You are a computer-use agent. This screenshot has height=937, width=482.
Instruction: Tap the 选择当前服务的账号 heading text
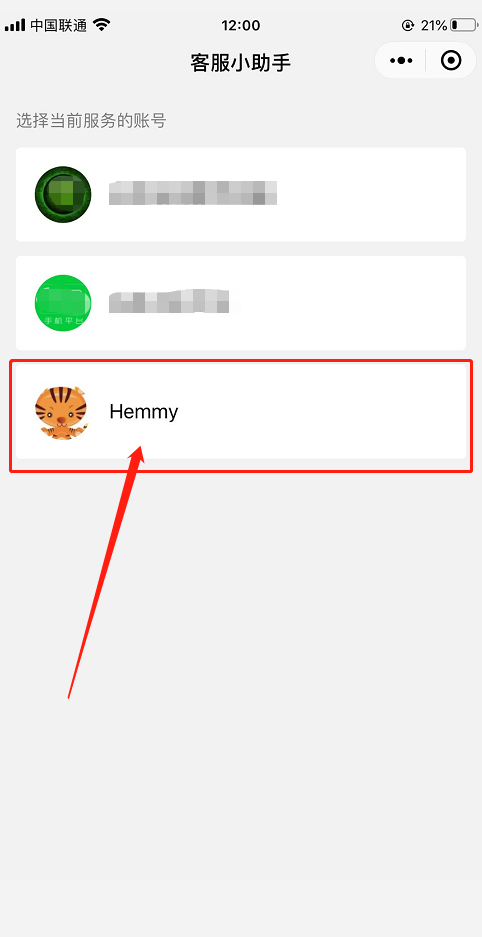tap(91, 121)
